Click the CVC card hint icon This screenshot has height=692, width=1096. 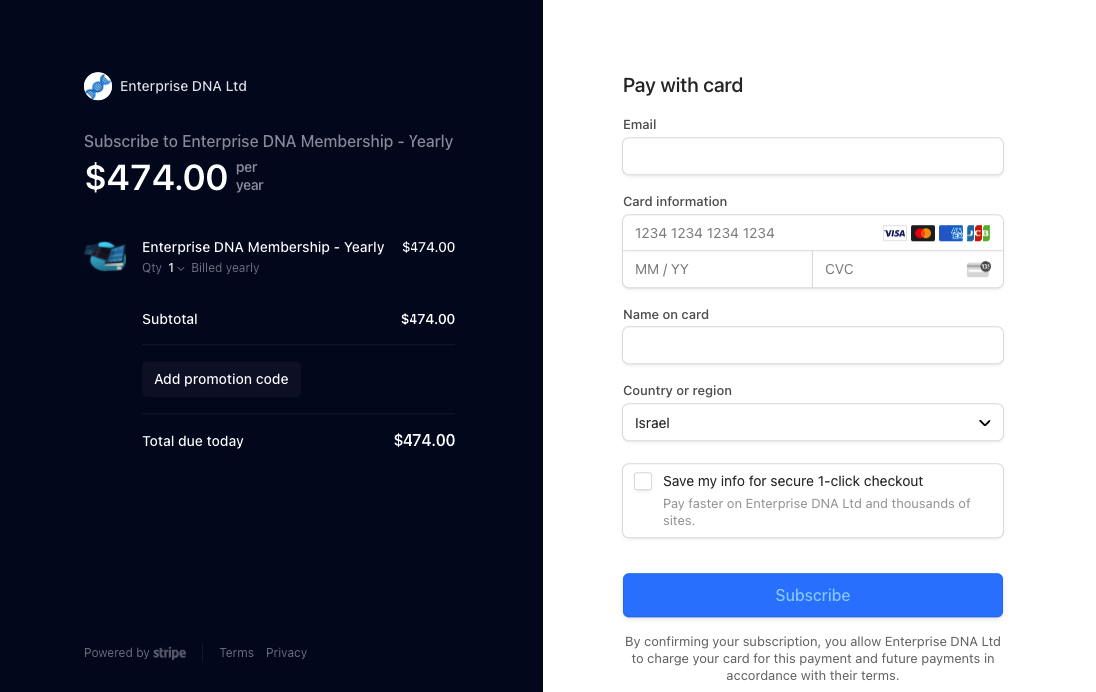click(x=979, y=269)
